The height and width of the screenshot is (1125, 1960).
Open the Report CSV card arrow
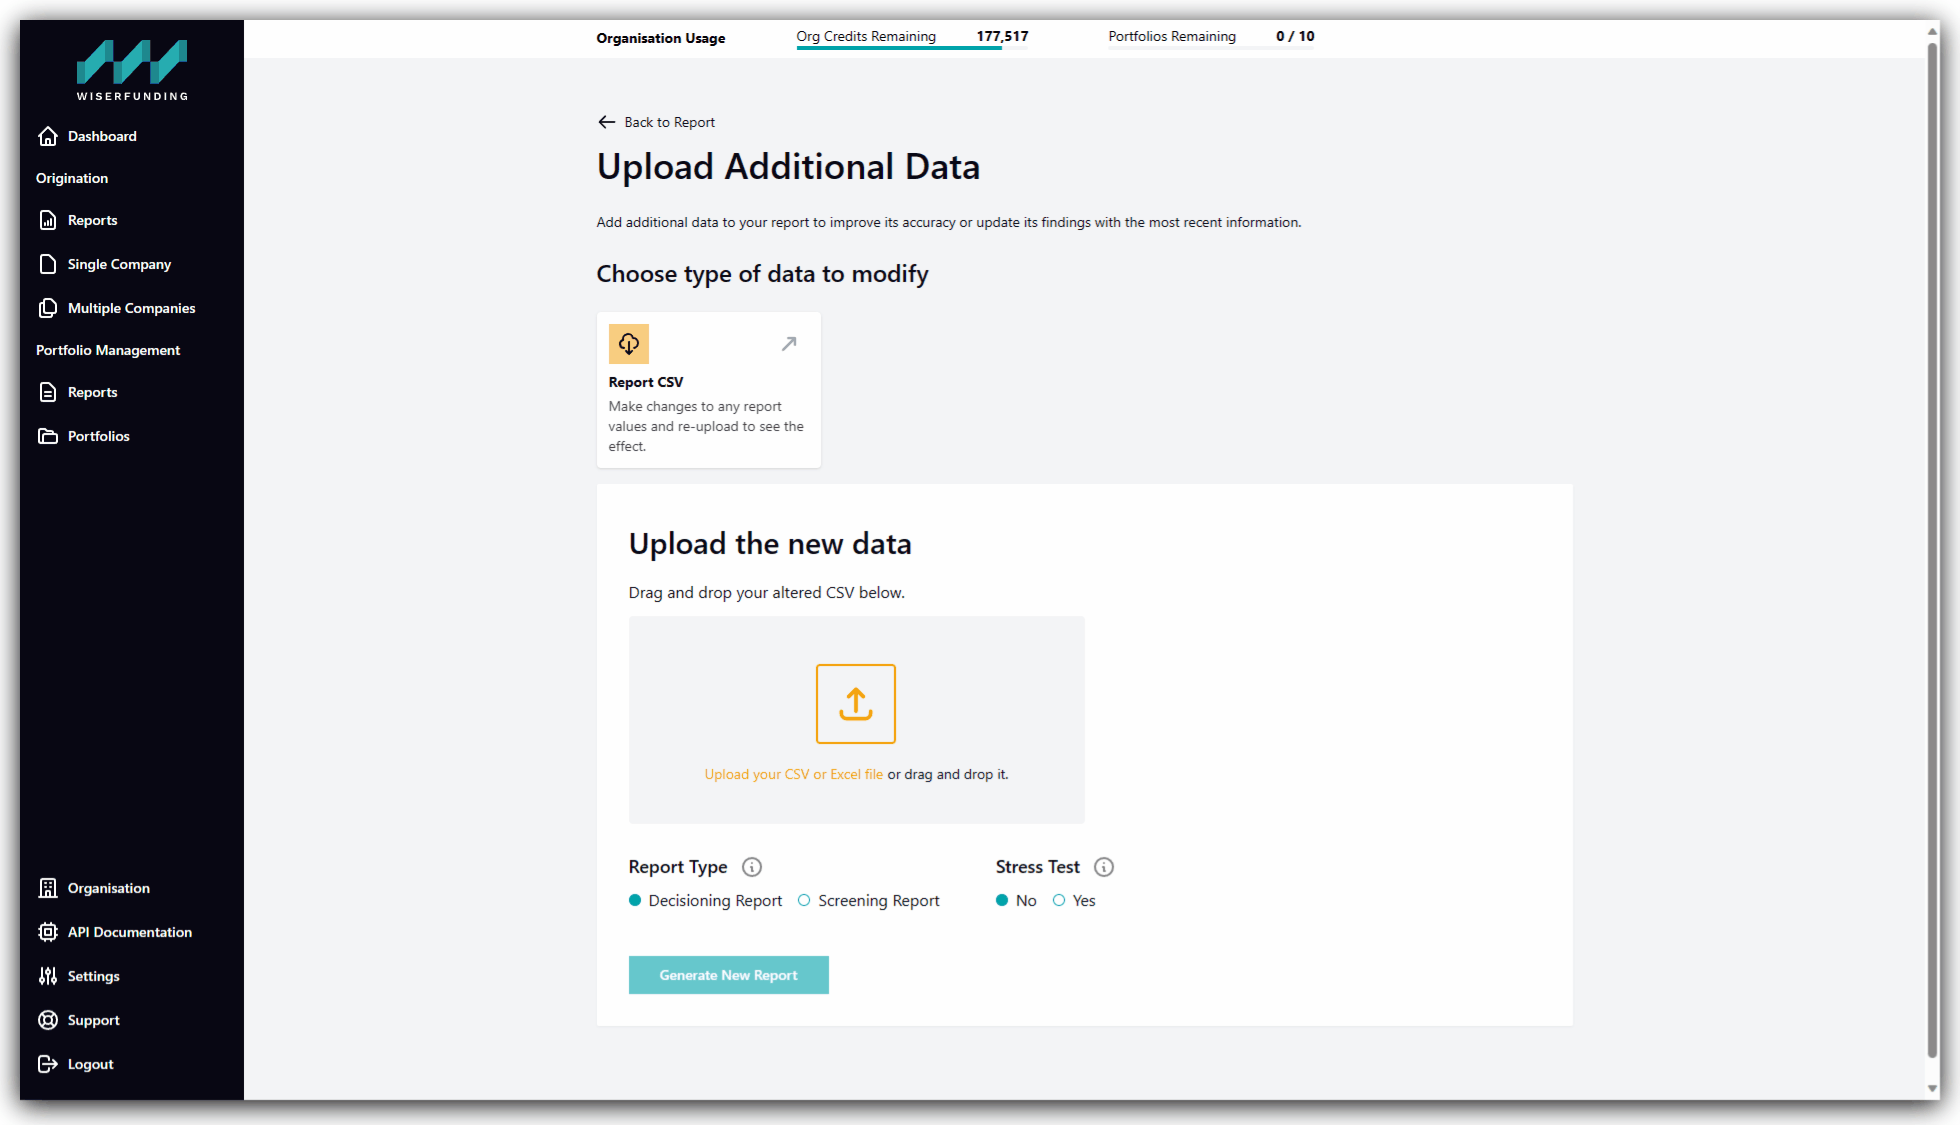(x=789, y=344)
